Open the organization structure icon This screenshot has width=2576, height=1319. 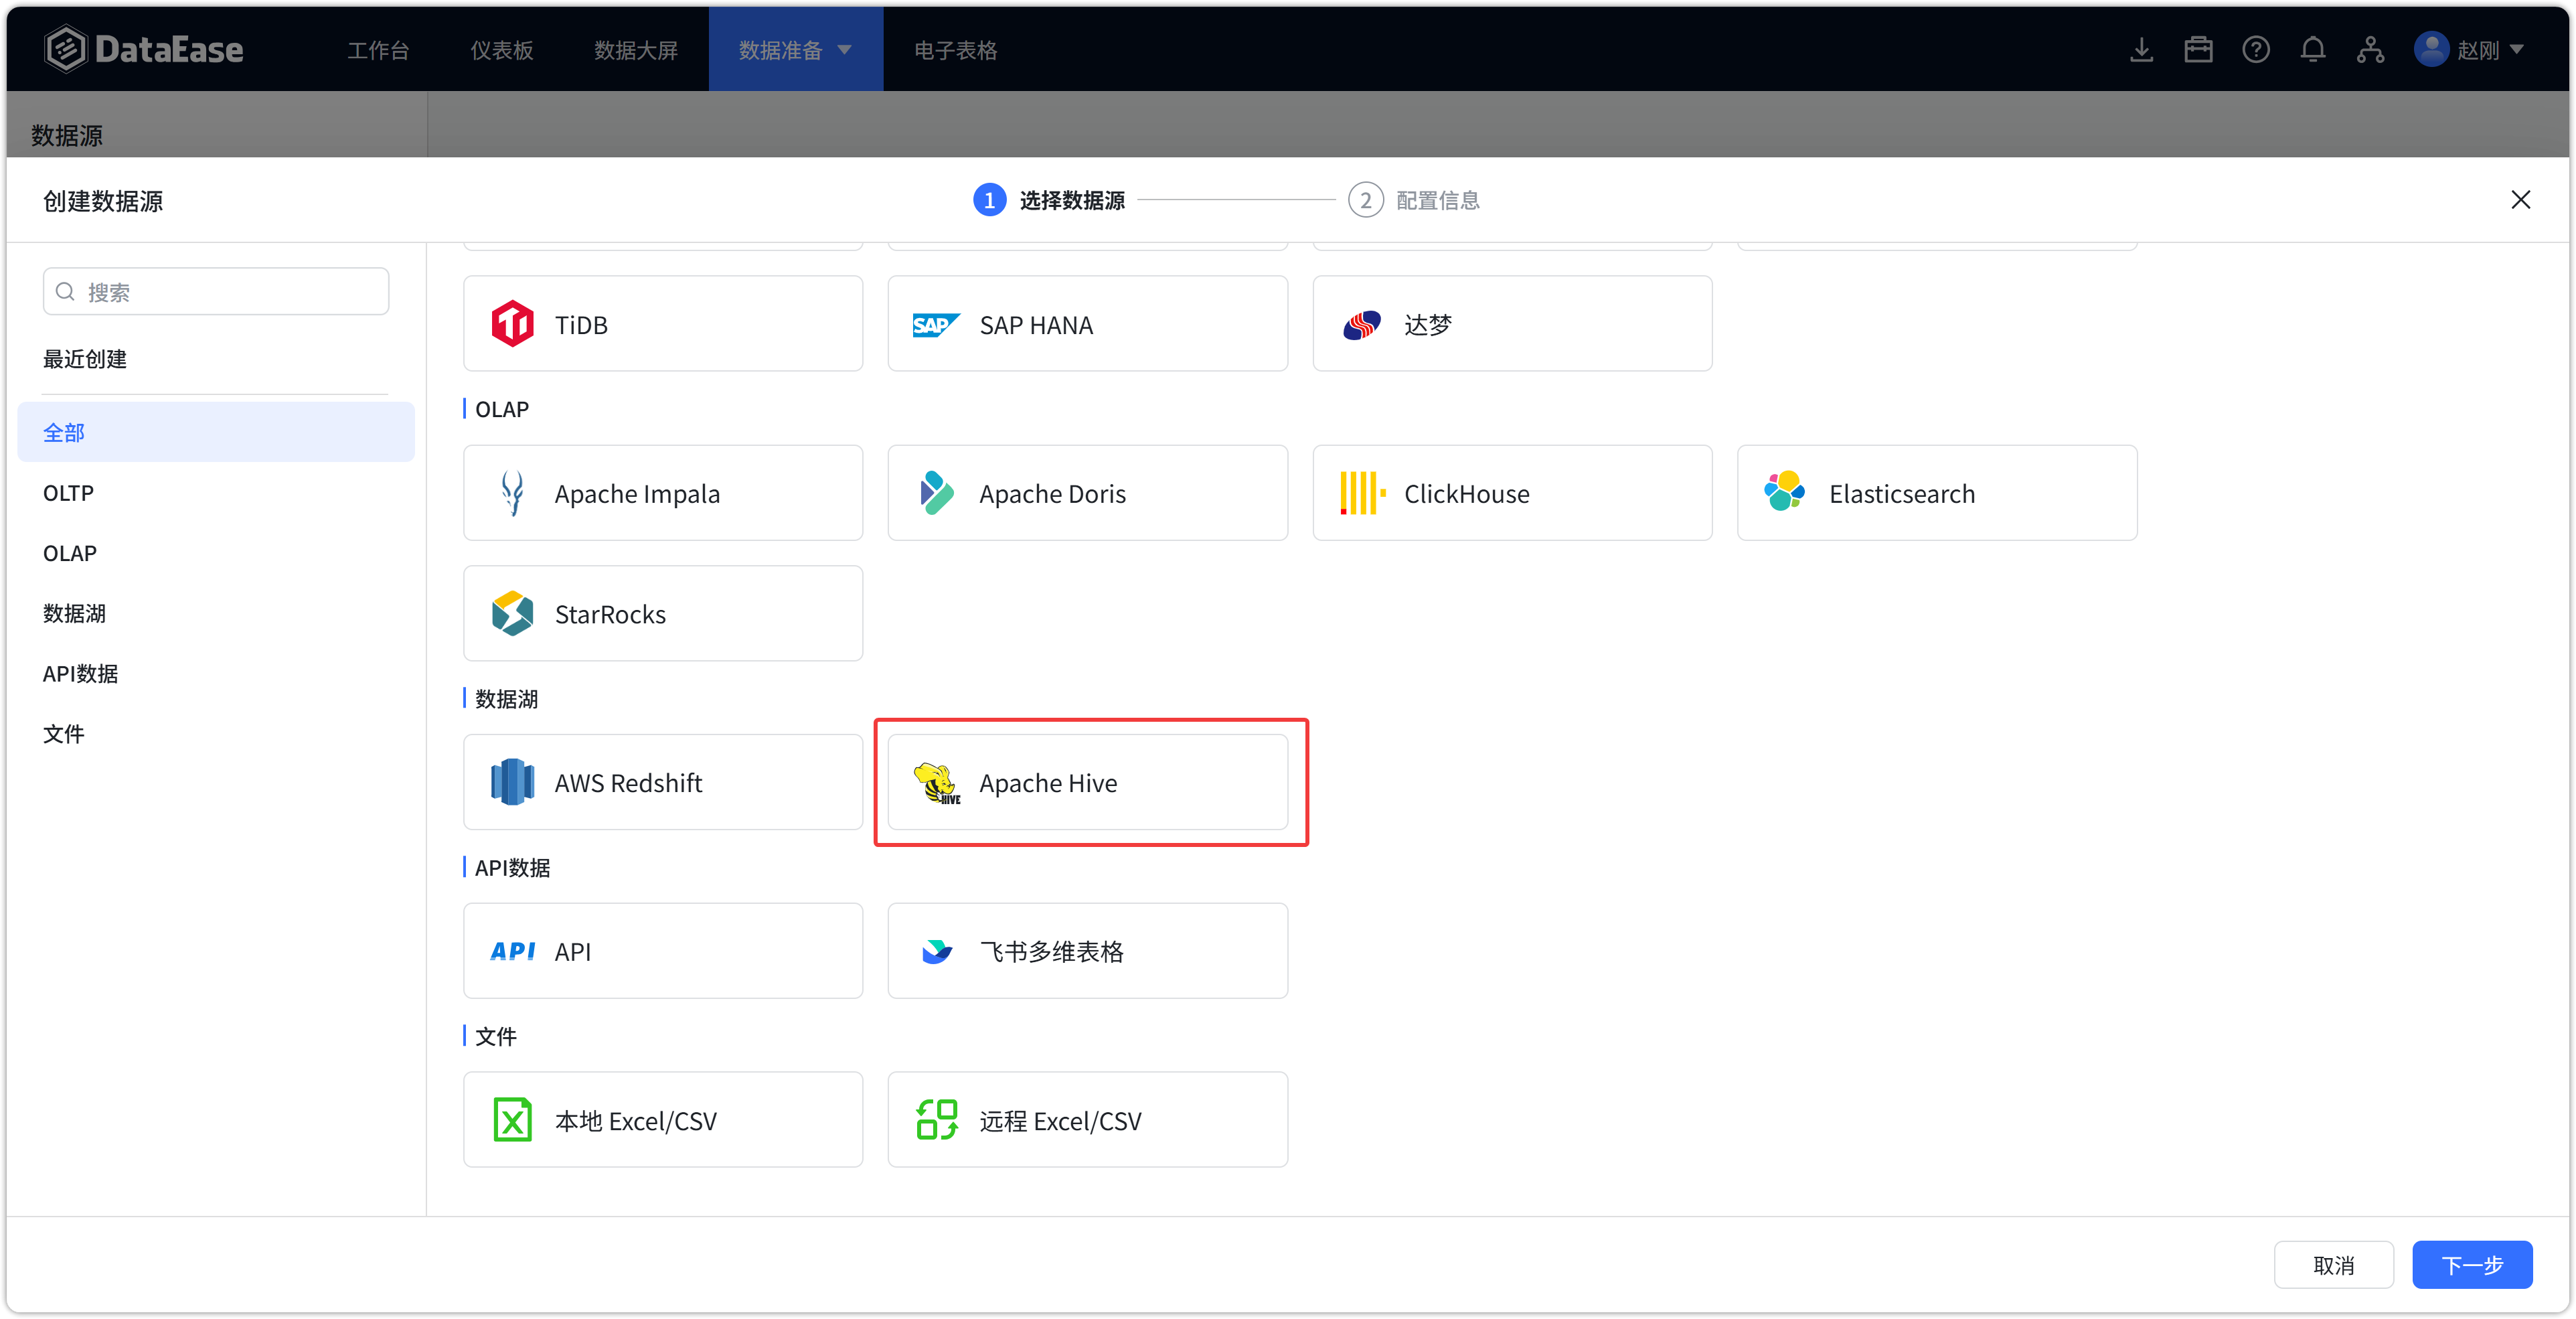2370,50
